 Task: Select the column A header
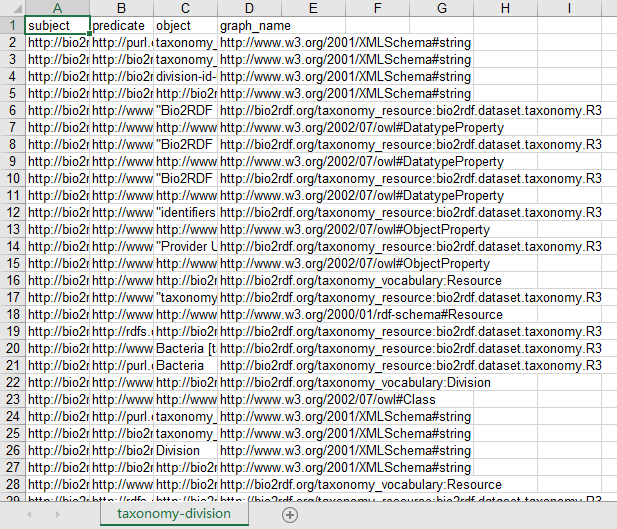(x=56, y=8)
